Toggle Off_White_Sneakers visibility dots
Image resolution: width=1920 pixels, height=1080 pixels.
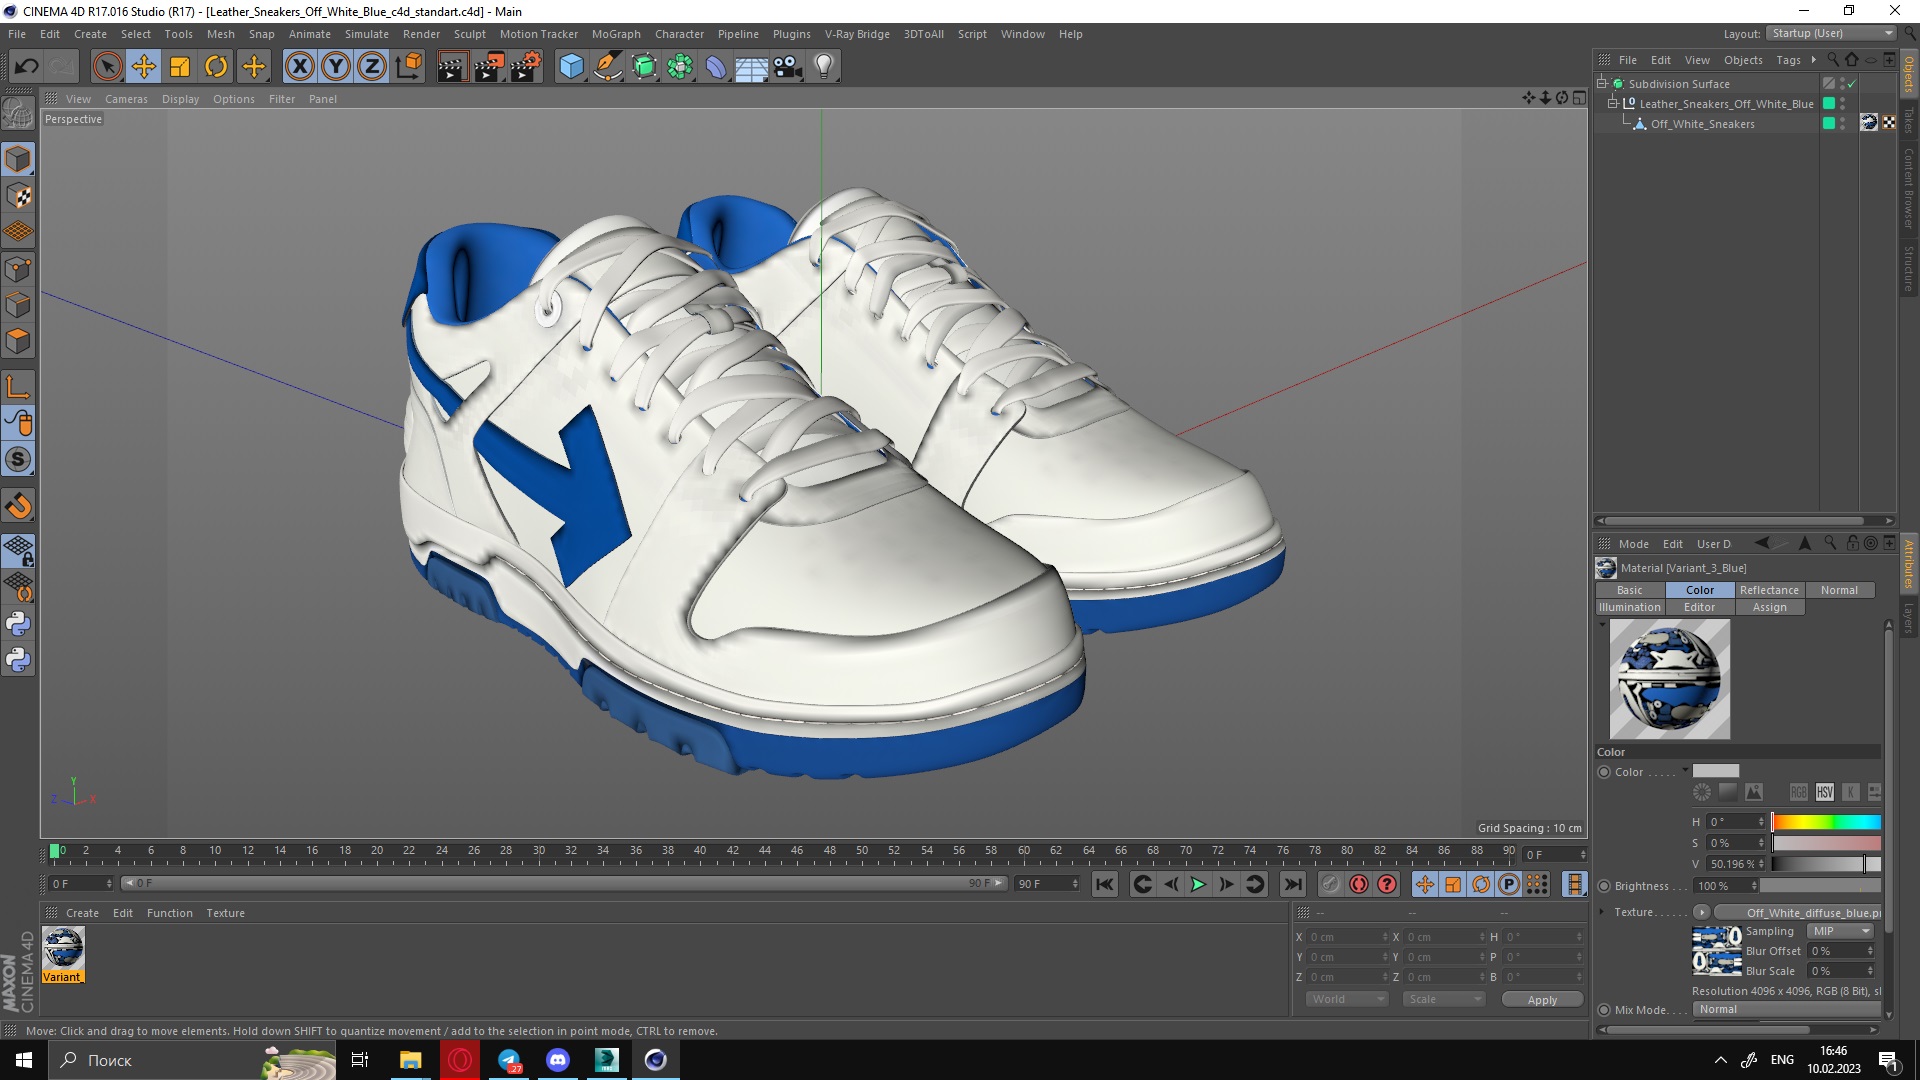[1843, 124]
